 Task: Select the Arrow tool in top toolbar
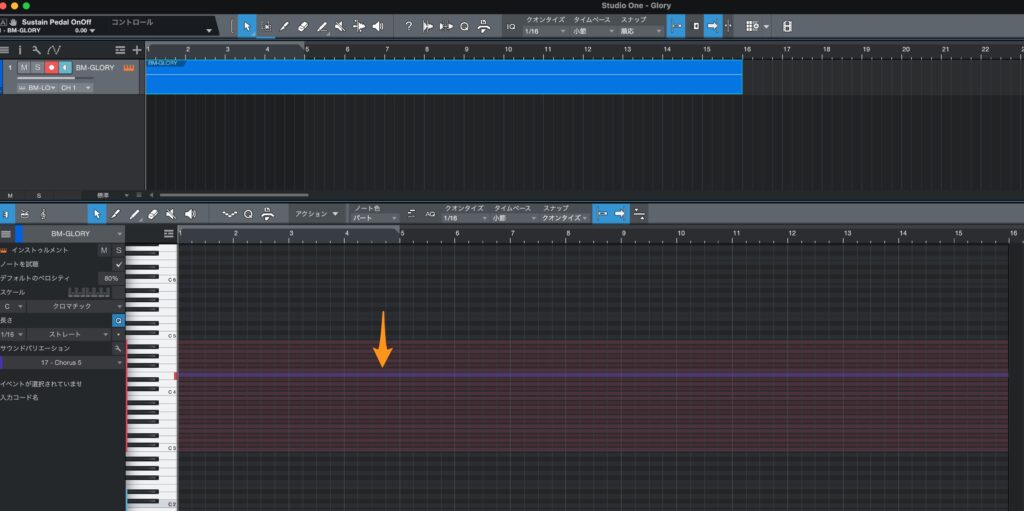tap(247, 26)
